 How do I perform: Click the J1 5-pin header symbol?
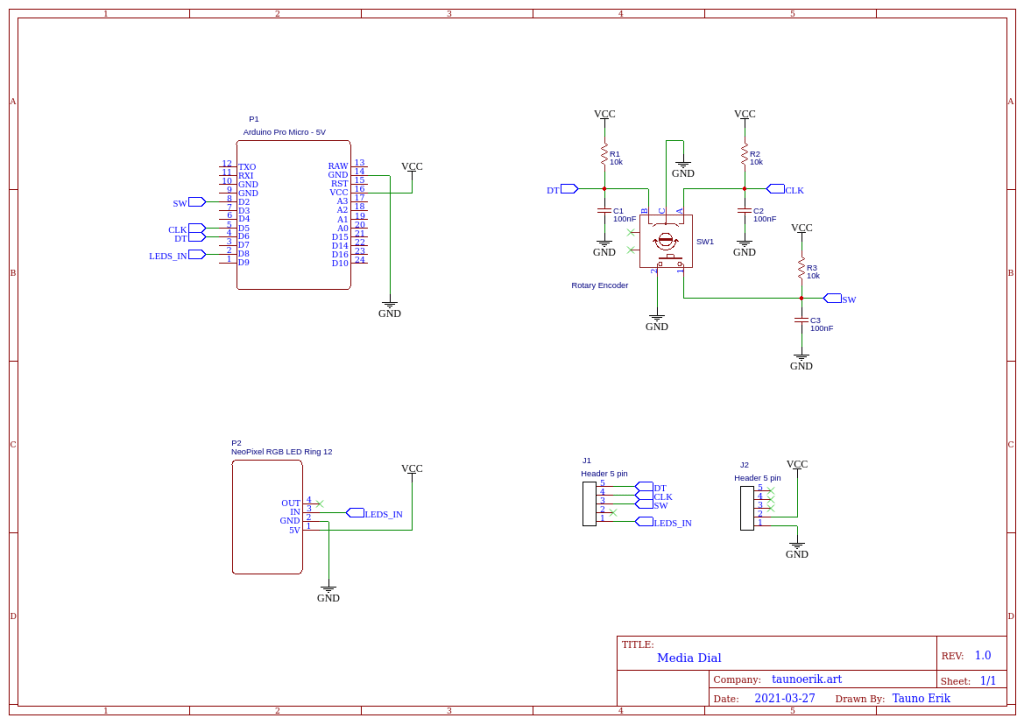pyautogui.click(x=589, y=503)
